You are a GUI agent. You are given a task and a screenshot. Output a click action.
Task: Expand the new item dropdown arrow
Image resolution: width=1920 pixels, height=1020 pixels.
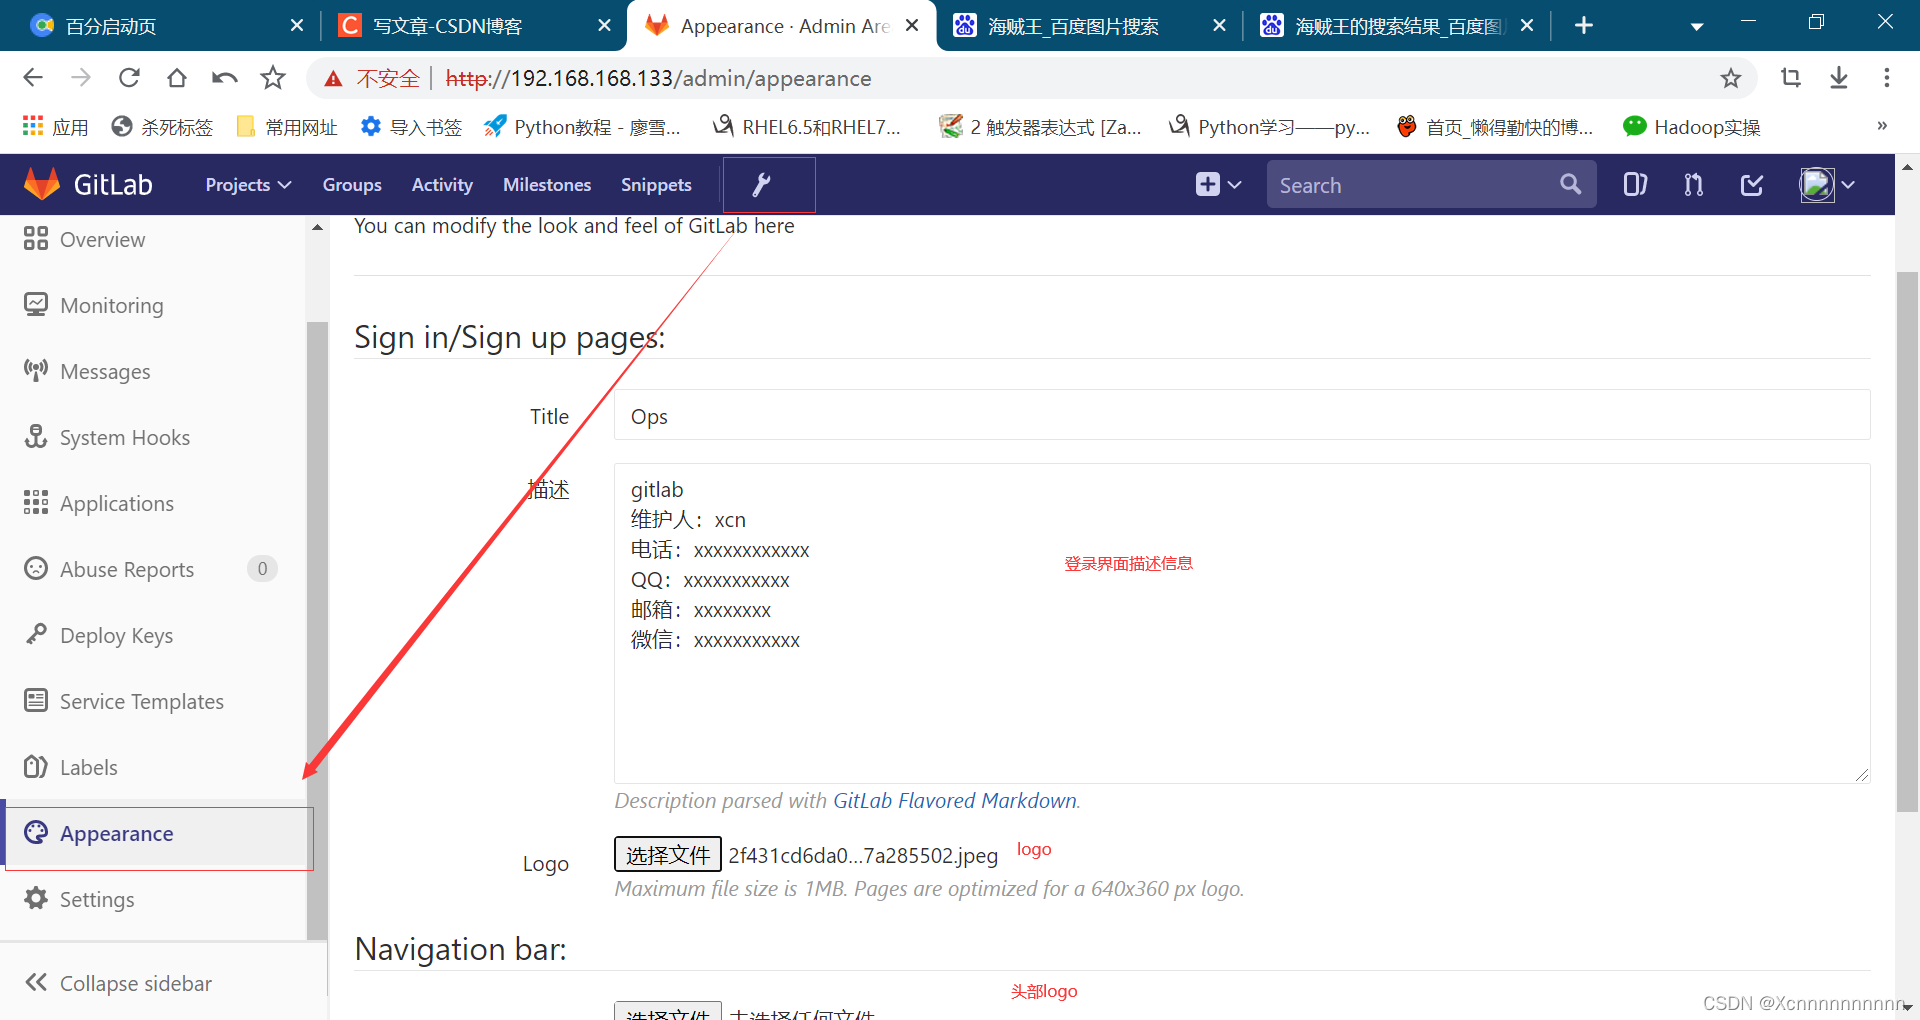pos(1235,185)
